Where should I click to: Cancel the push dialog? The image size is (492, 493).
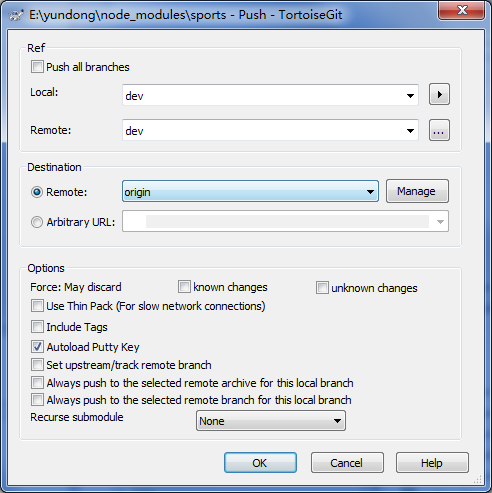[347, 463]
